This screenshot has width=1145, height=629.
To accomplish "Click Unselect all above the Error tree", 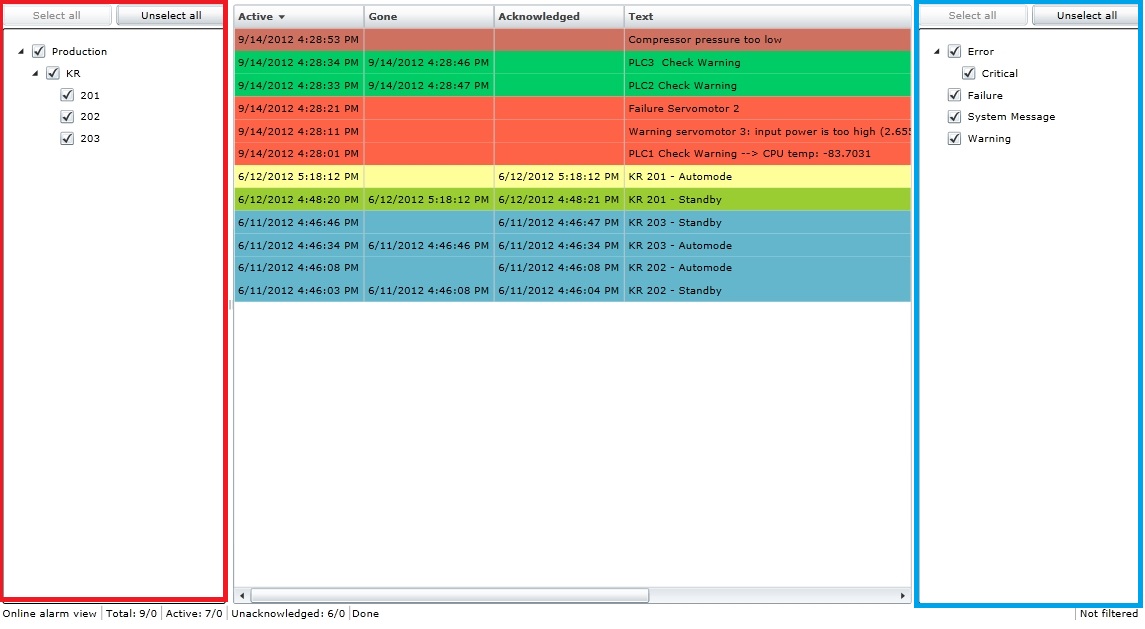I will [1086, 16].
